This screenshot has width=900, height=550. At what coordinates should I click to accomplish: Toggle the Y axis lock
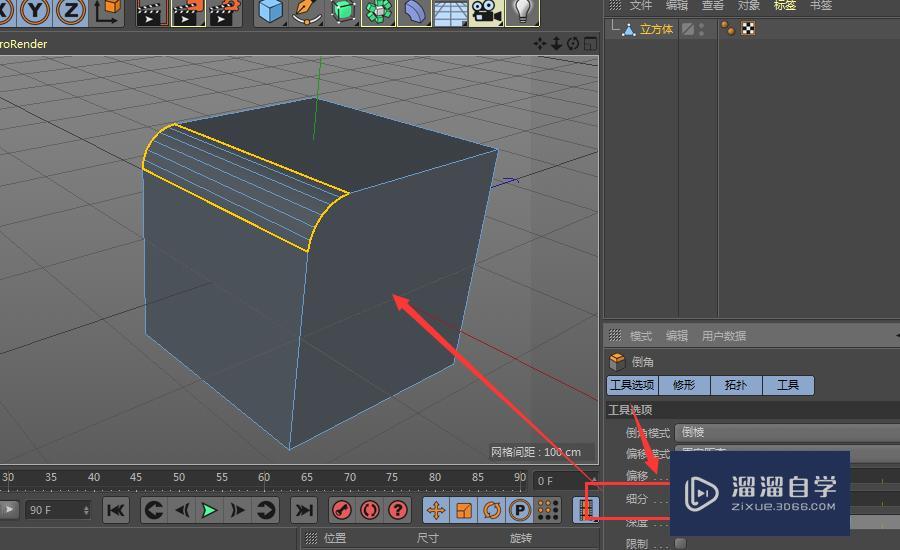35,11
